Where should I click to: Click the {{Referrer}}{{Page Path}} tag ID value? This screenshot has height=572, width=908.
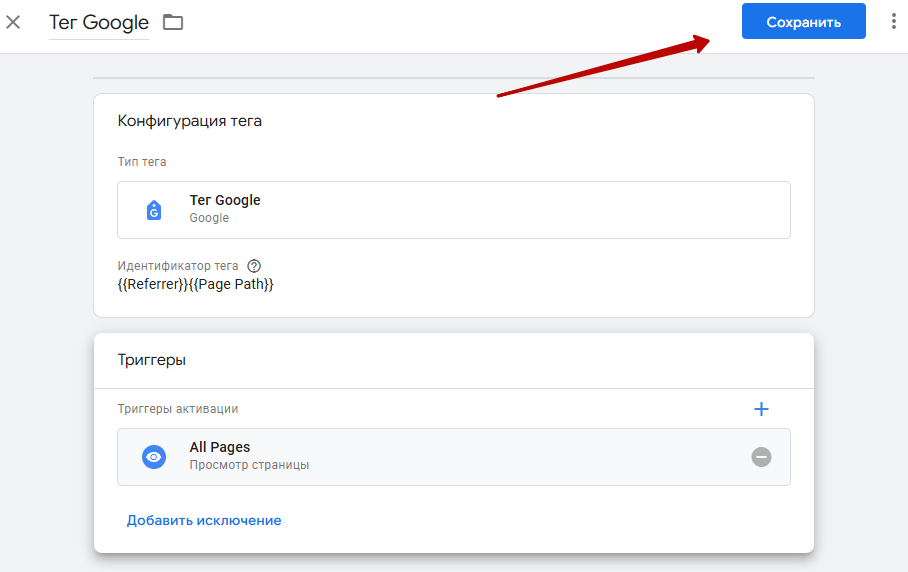coord(195,284)
